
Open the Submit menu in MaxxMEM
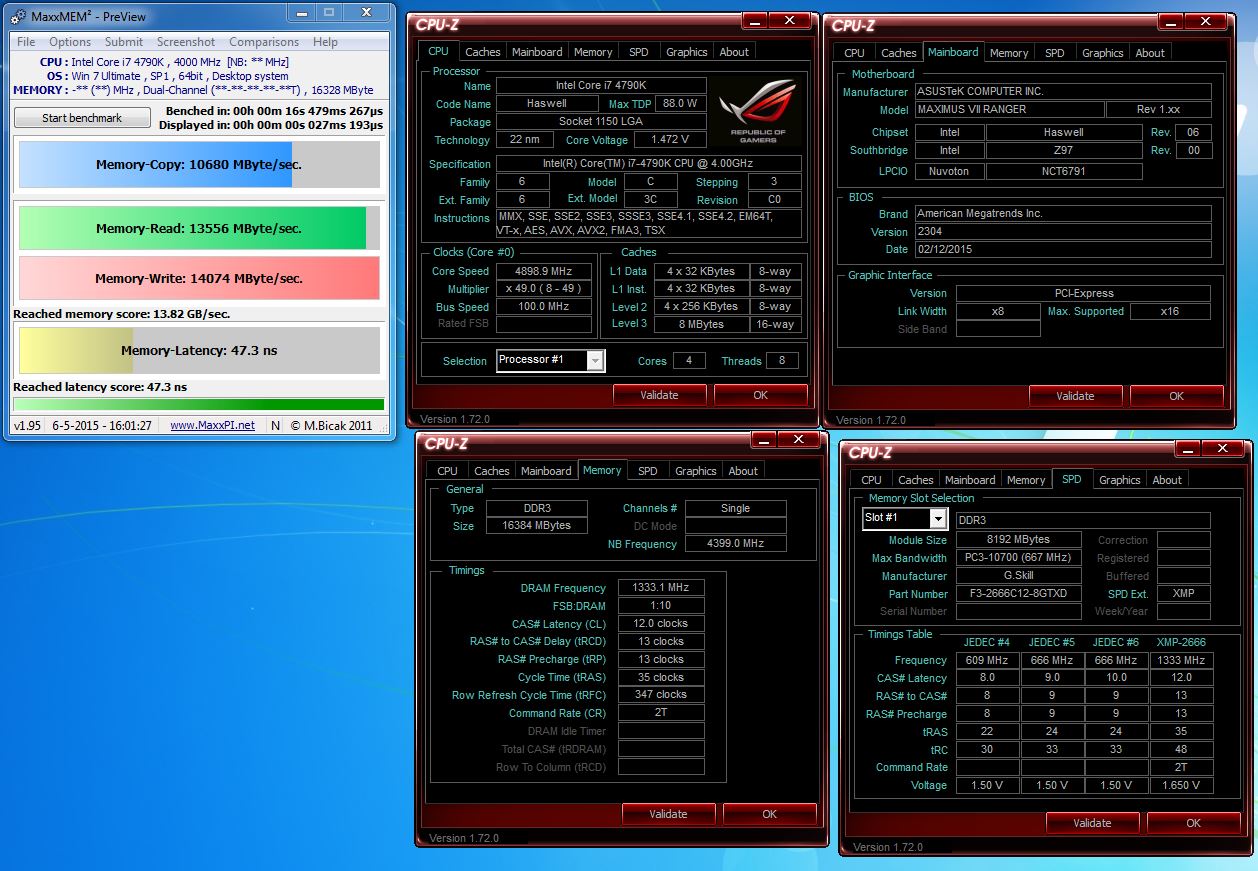[x=124, y=42]
